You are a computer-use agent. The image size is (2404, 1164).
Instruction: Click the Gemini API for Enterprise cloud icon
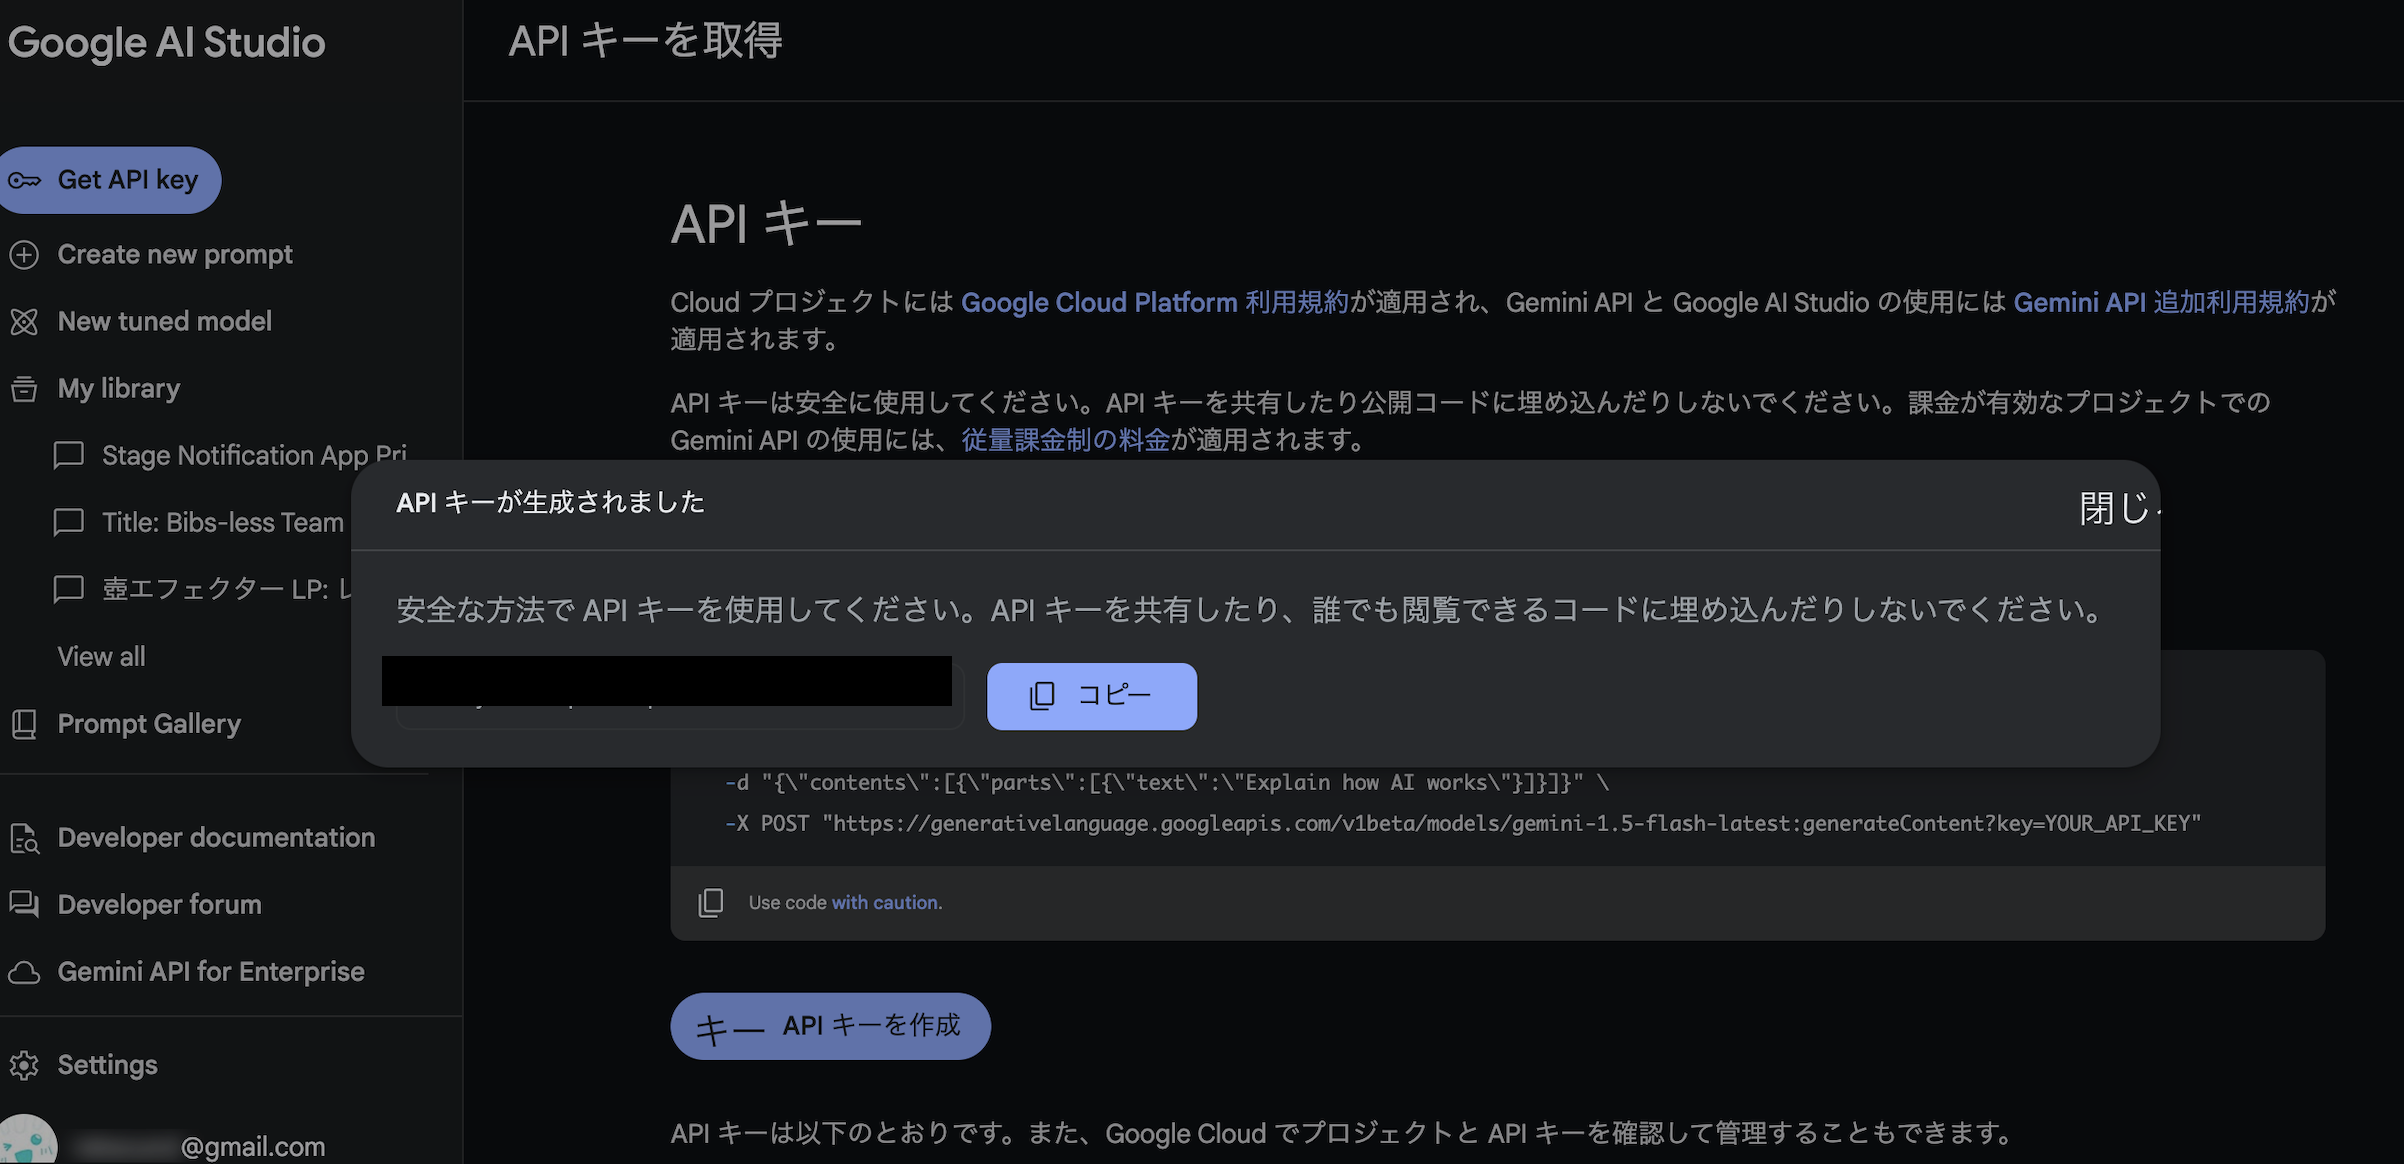click(x=23, y=971)
